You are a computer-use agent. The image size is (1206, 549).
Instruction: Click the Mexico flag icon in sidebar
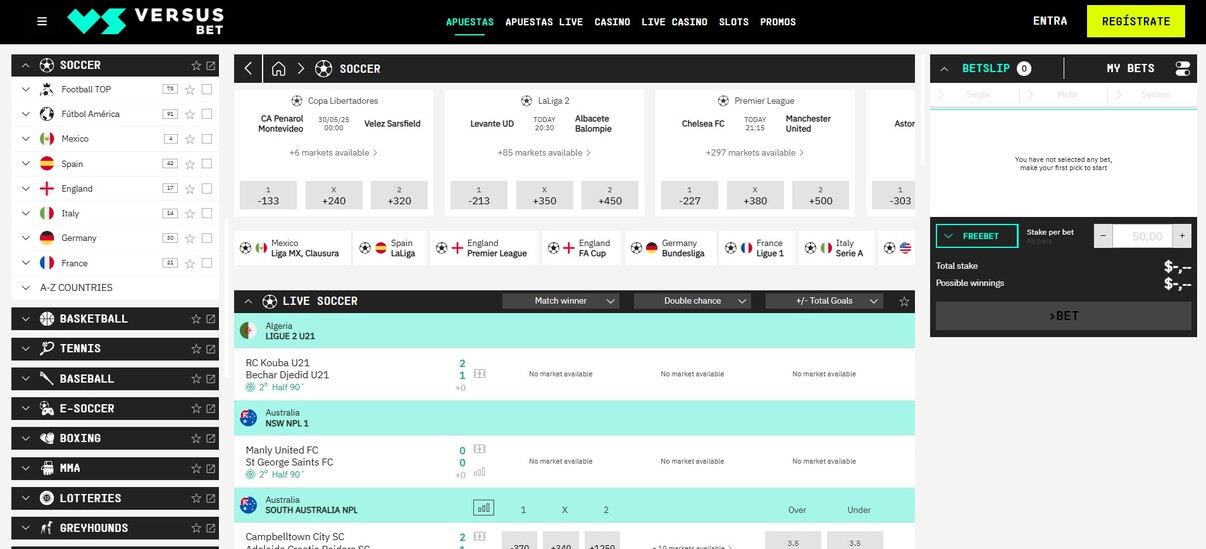point(47,138)
